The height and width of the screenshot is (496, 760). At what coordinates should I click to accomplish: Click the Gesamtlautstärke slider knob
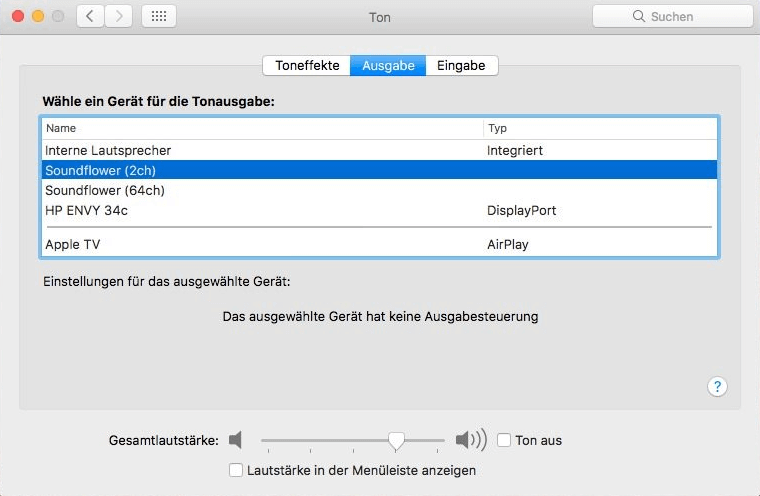[397, 440]
